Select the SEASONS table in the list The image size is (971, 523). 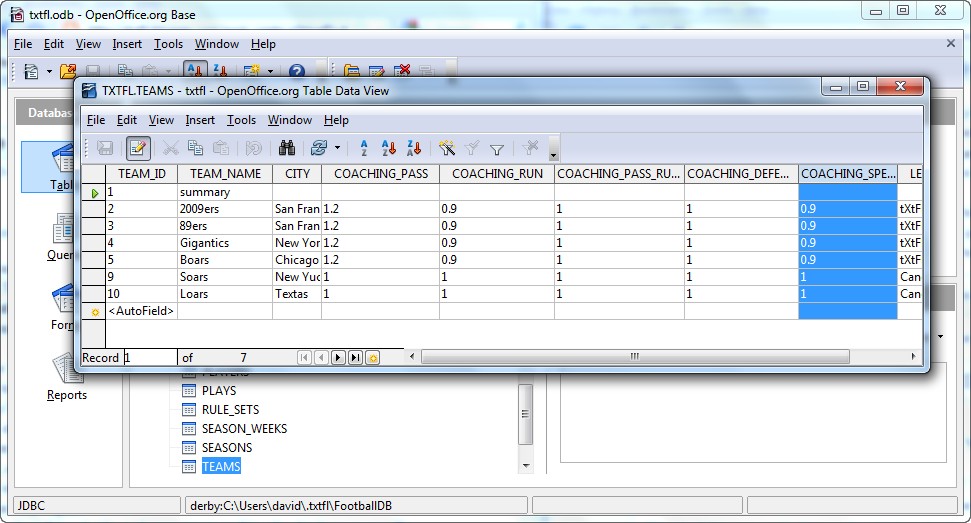226,447
